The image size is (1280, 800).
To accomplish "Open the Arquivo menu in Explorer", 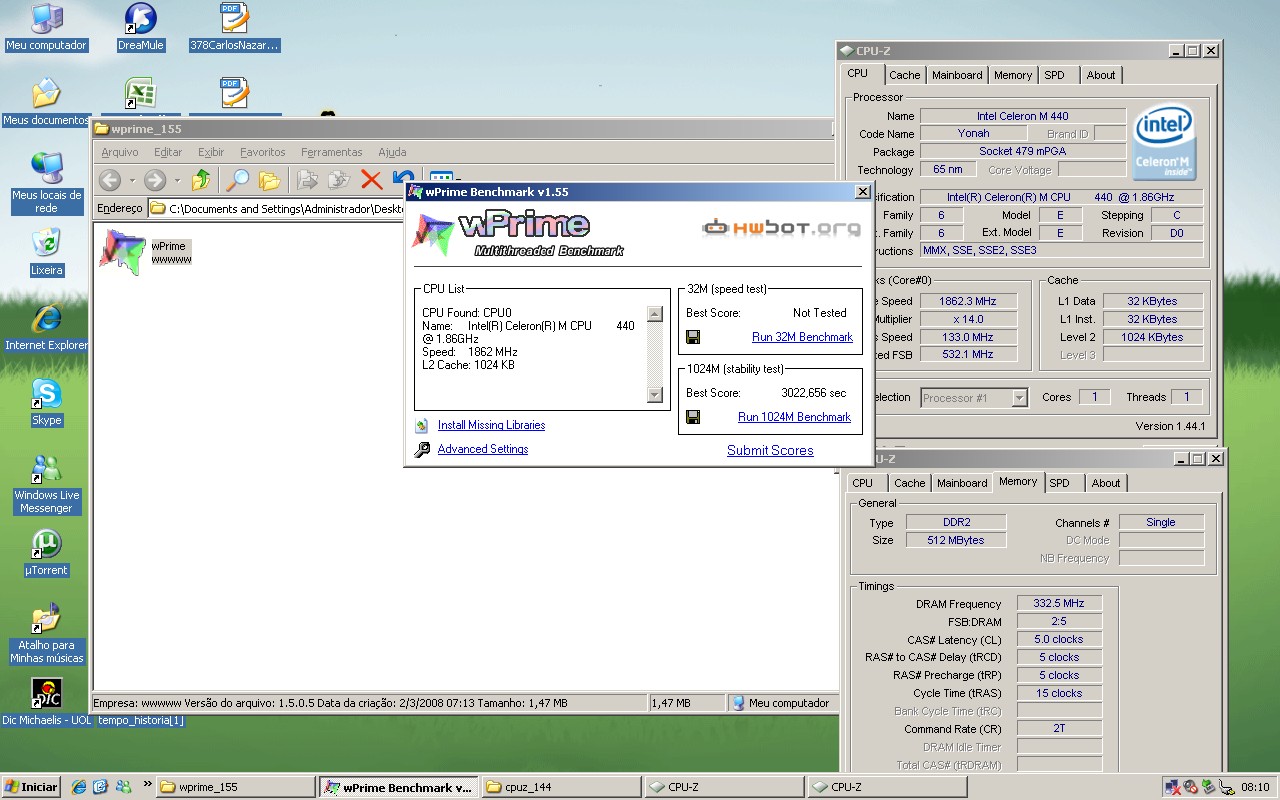I will 120,152.
